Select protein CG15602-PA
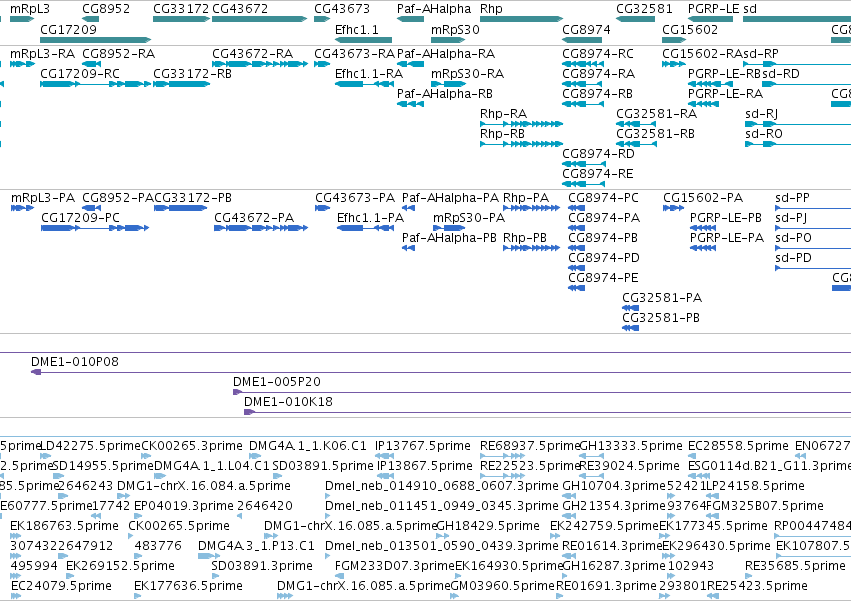The width and height of the screenshot is (851, 601). [703, 198]
